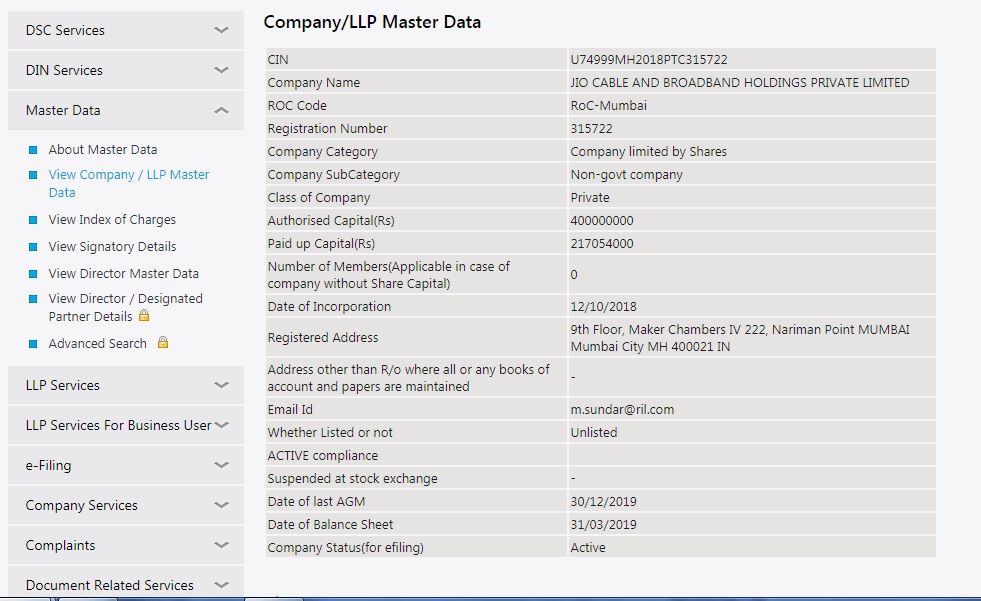Click blue bullet beside View Index of Charges
Screen dimensions: 981x601
33,220
